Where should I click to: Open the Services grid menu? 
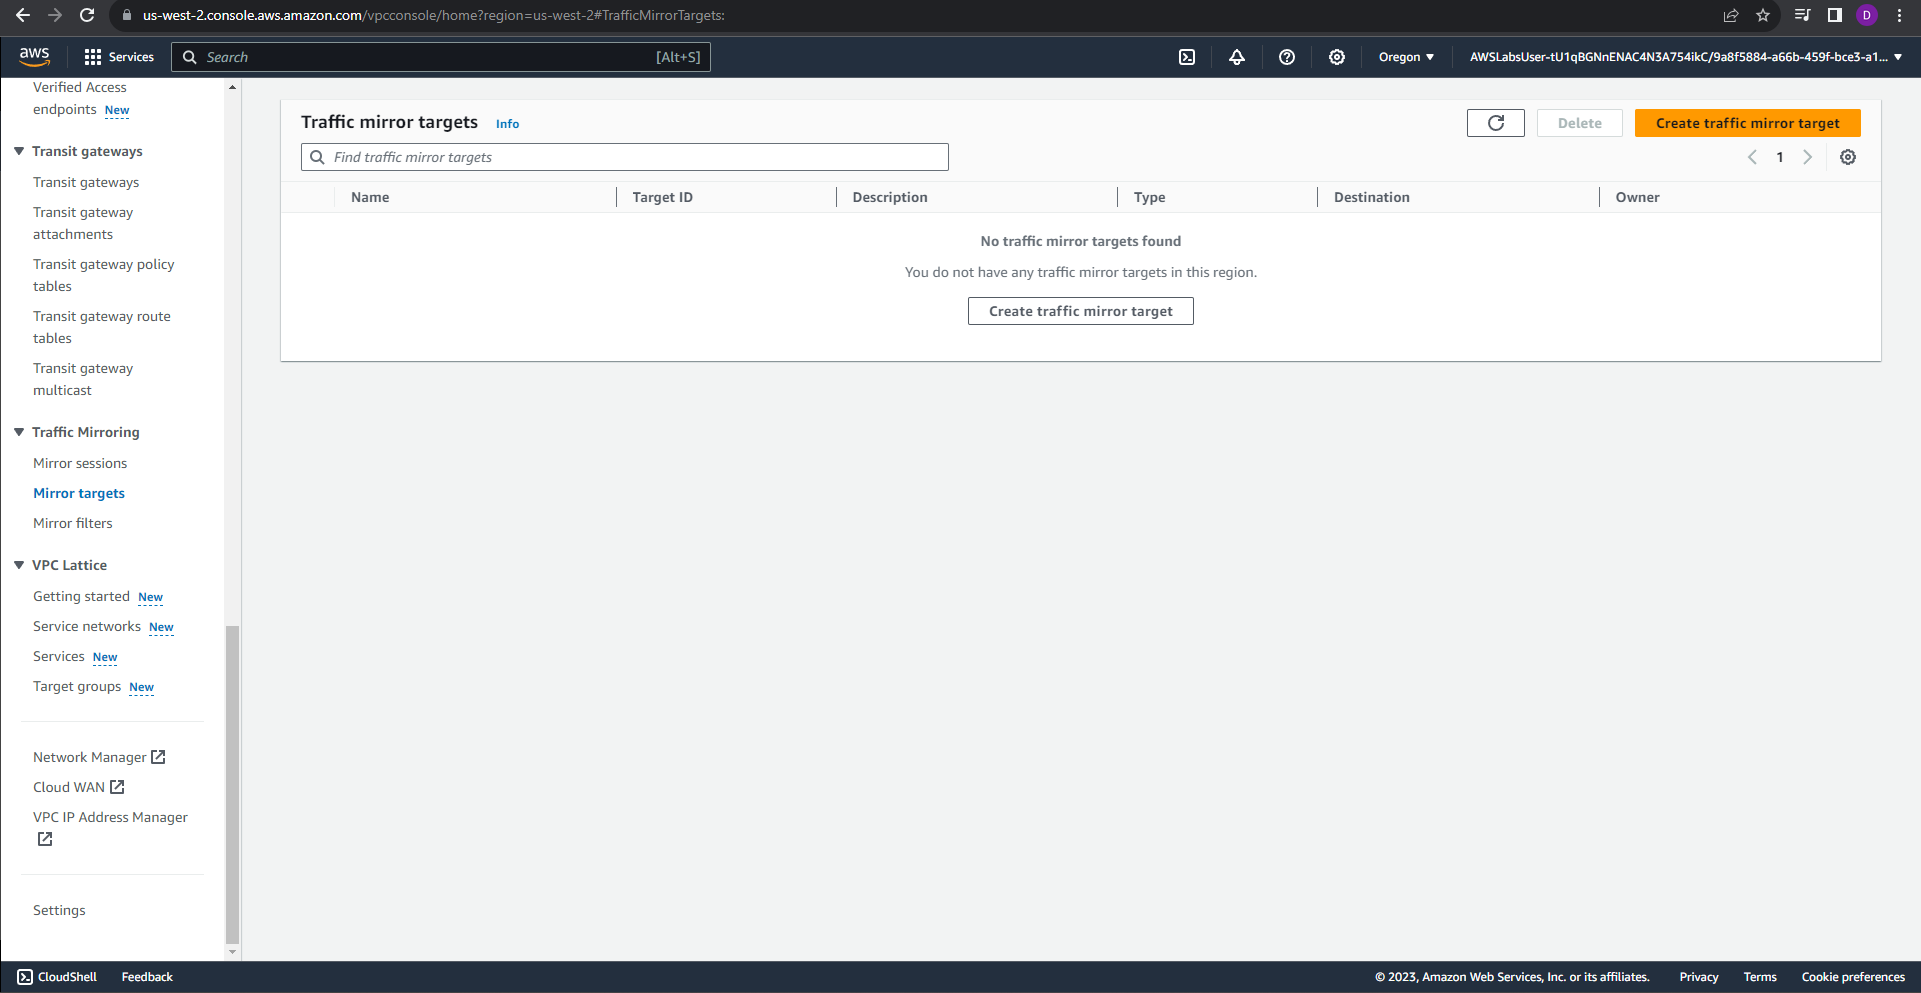click(x=119, y=57)
